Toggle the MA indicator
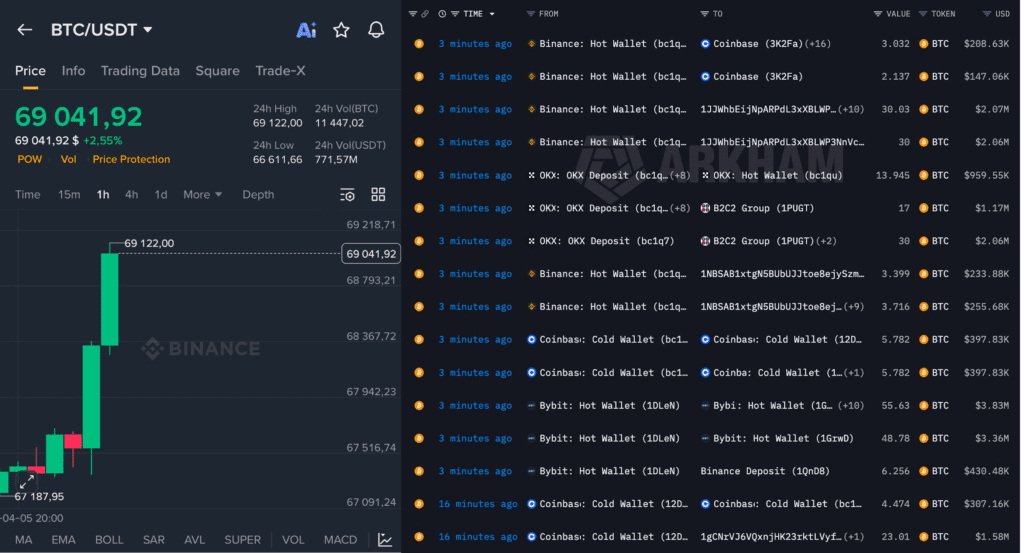Image resolution: width=1024 pixels, height=553 pixels. [24, 540]
